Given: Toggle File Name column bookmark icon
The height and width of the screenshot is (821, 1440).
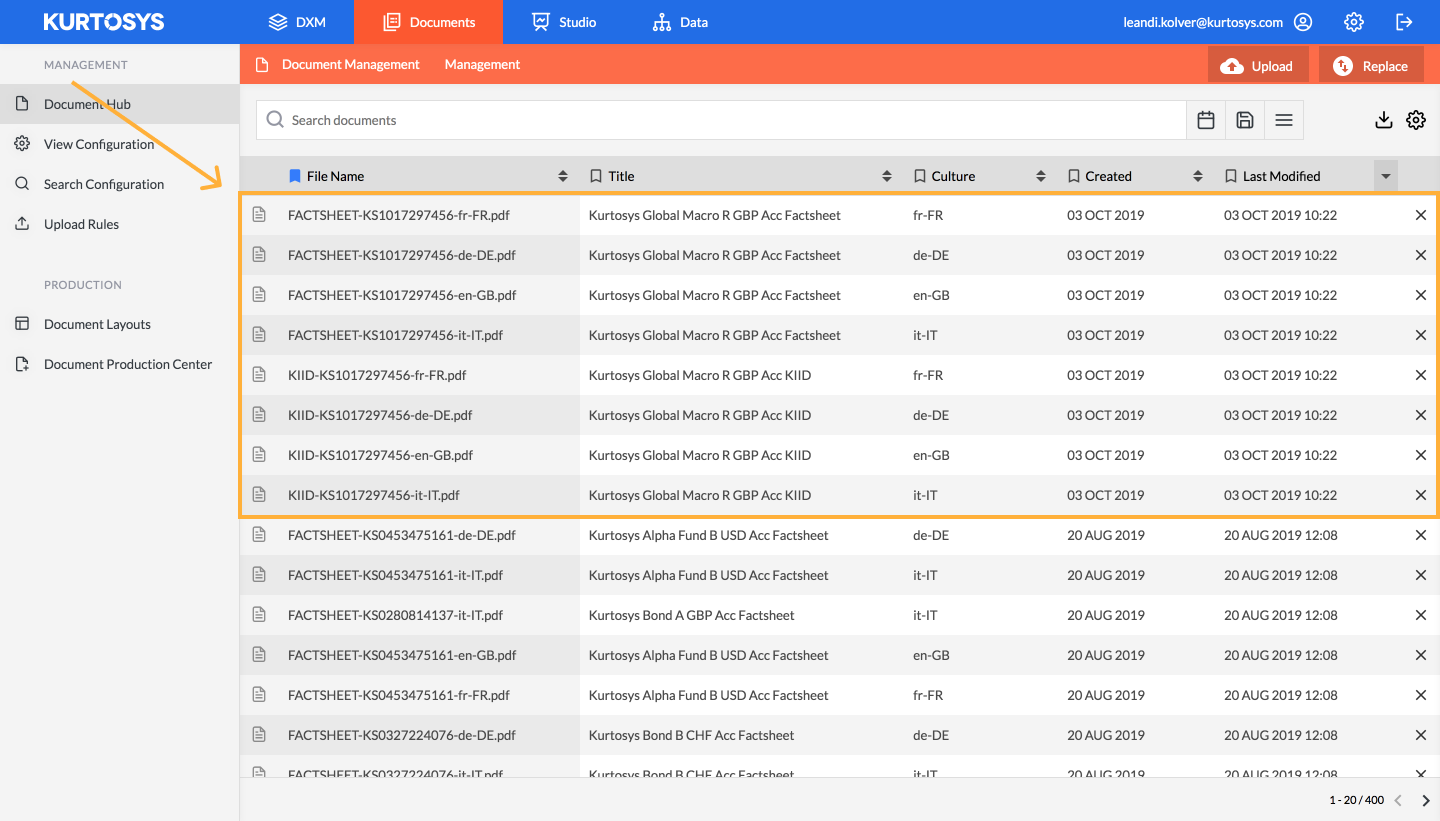Looking at the screenshot, I should click(x=294, y=176).
